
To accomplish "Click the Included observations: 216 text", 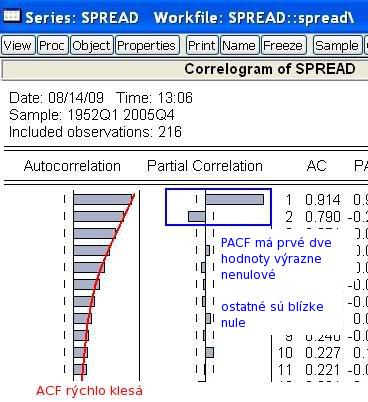I will point(95,132).
